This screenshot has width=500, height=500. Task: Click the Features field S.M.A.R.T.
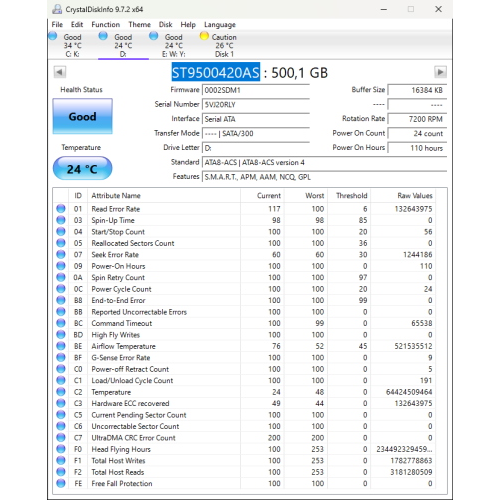(324, 177)
